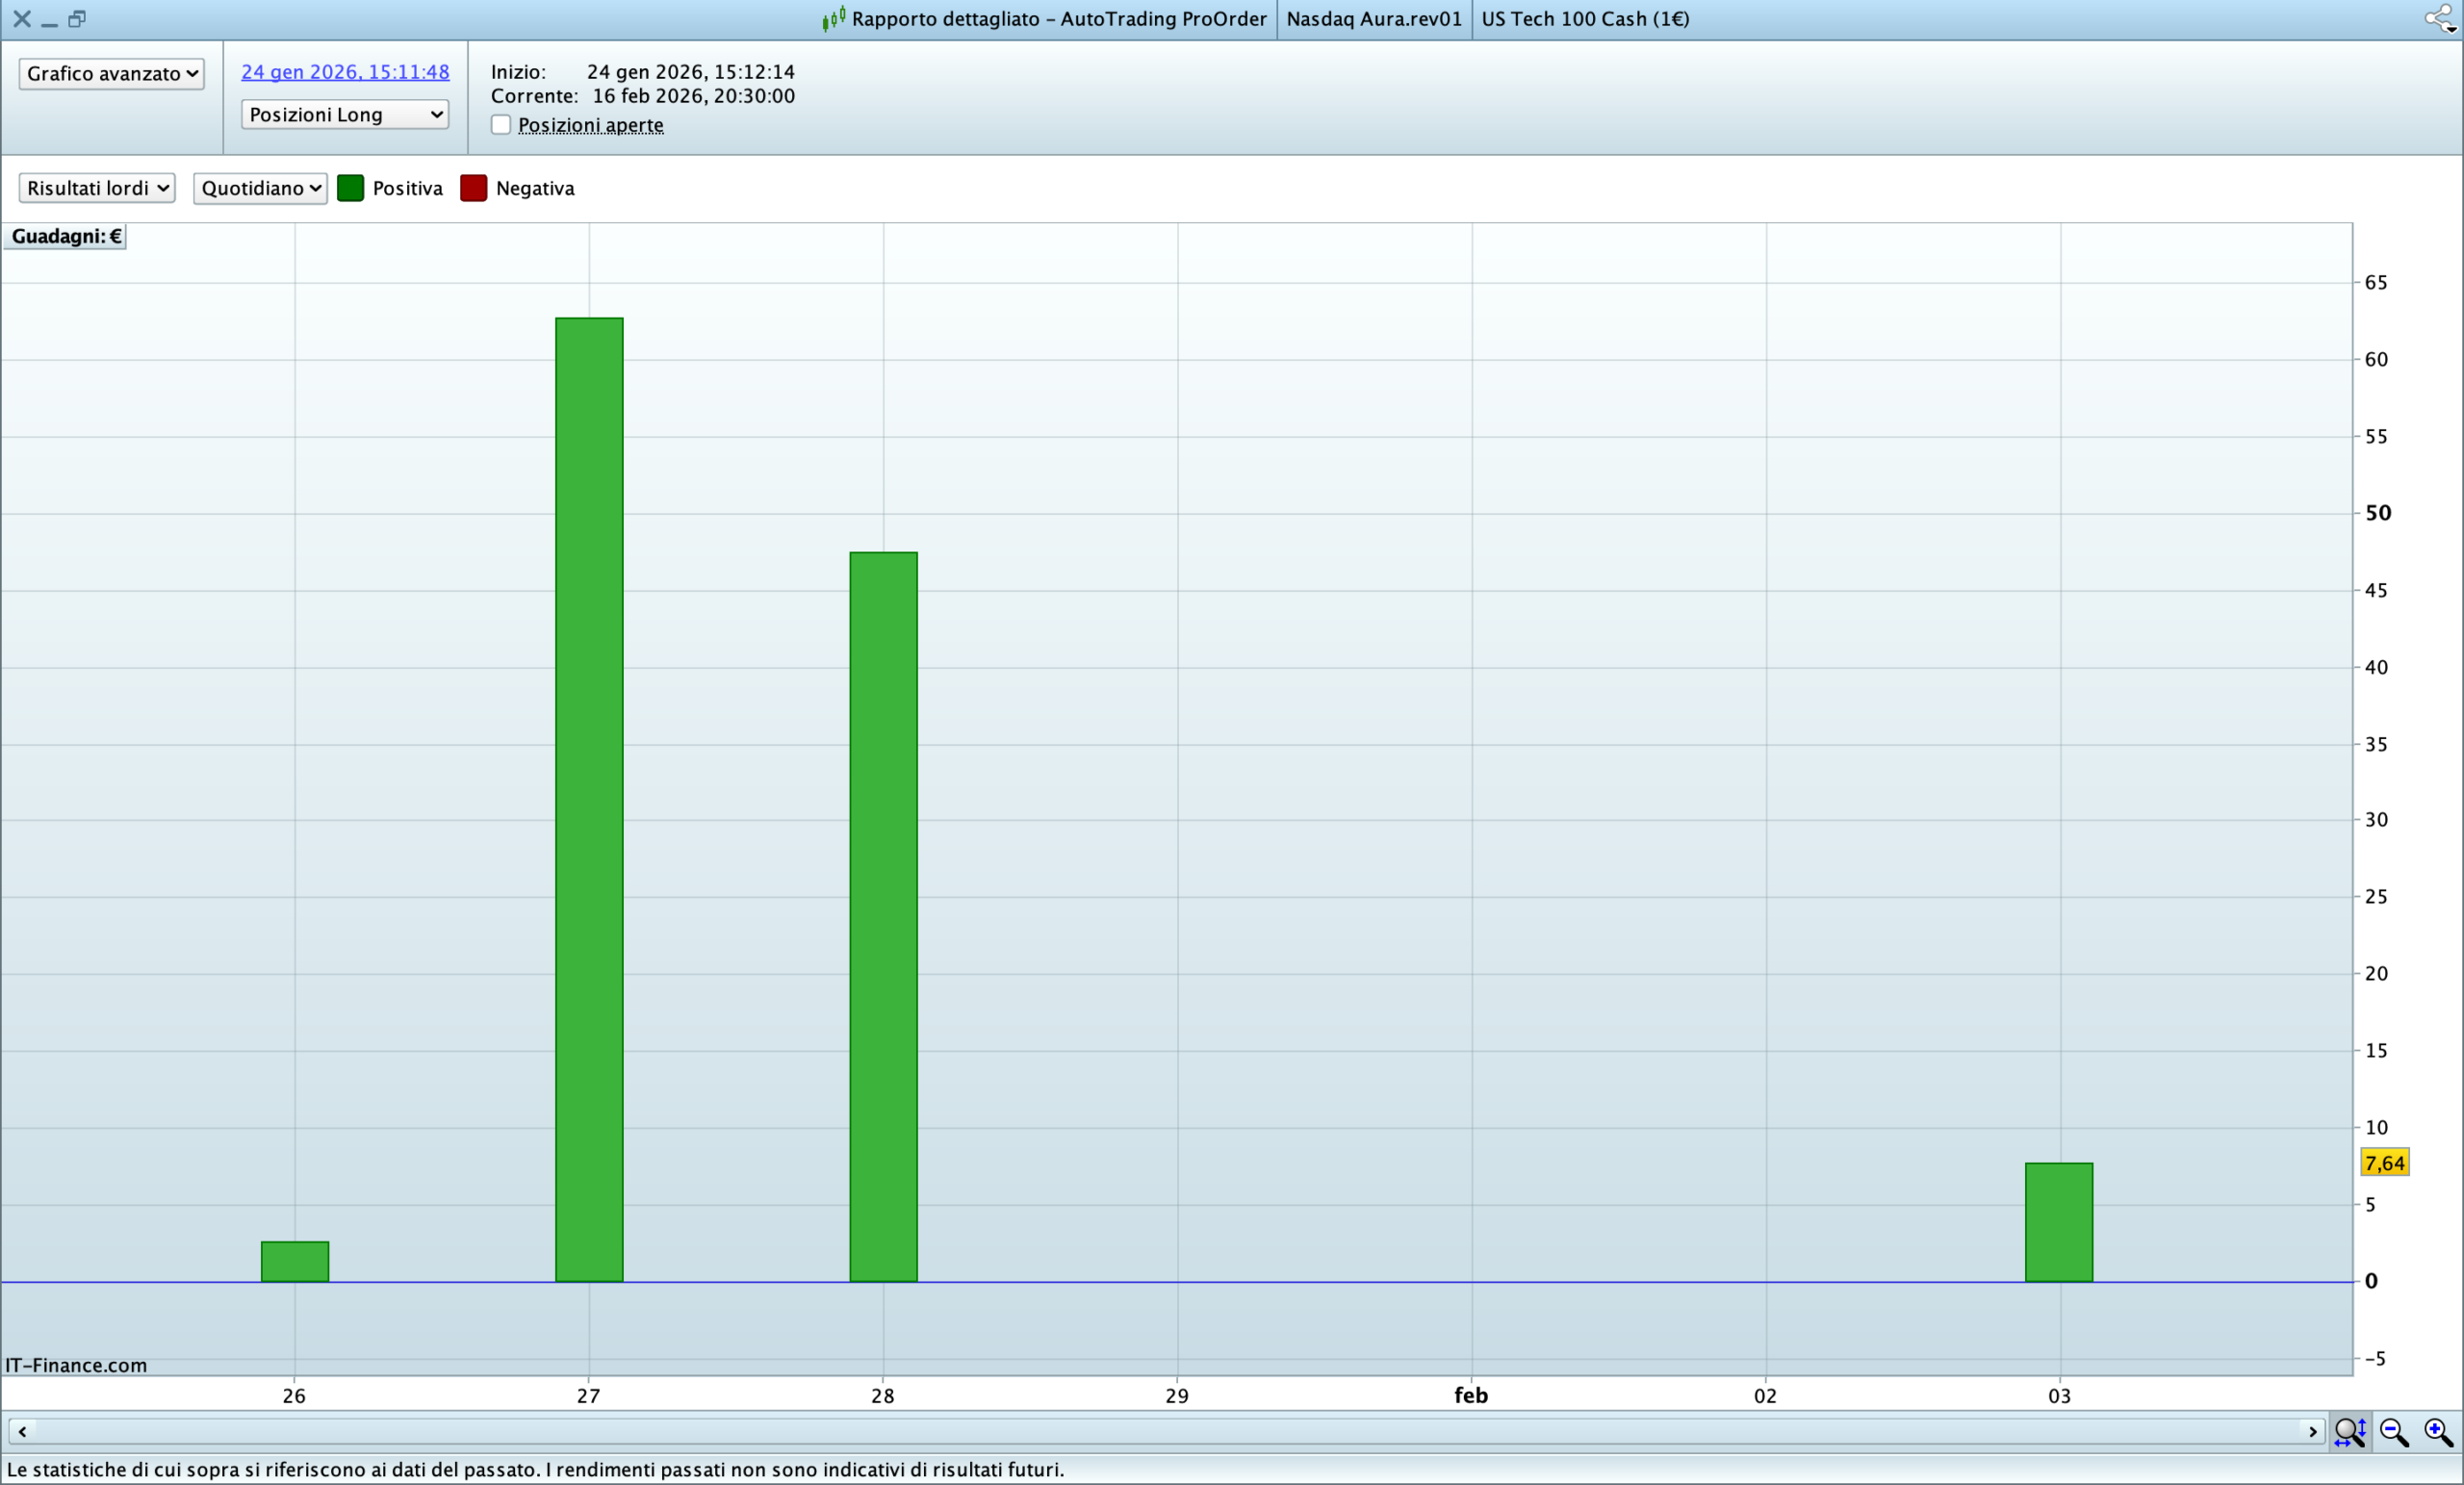The width and height of the screenshot is (2464, 1485).
Task: Click the green Positiva color swatch
Action: click(x=350, y=188)
